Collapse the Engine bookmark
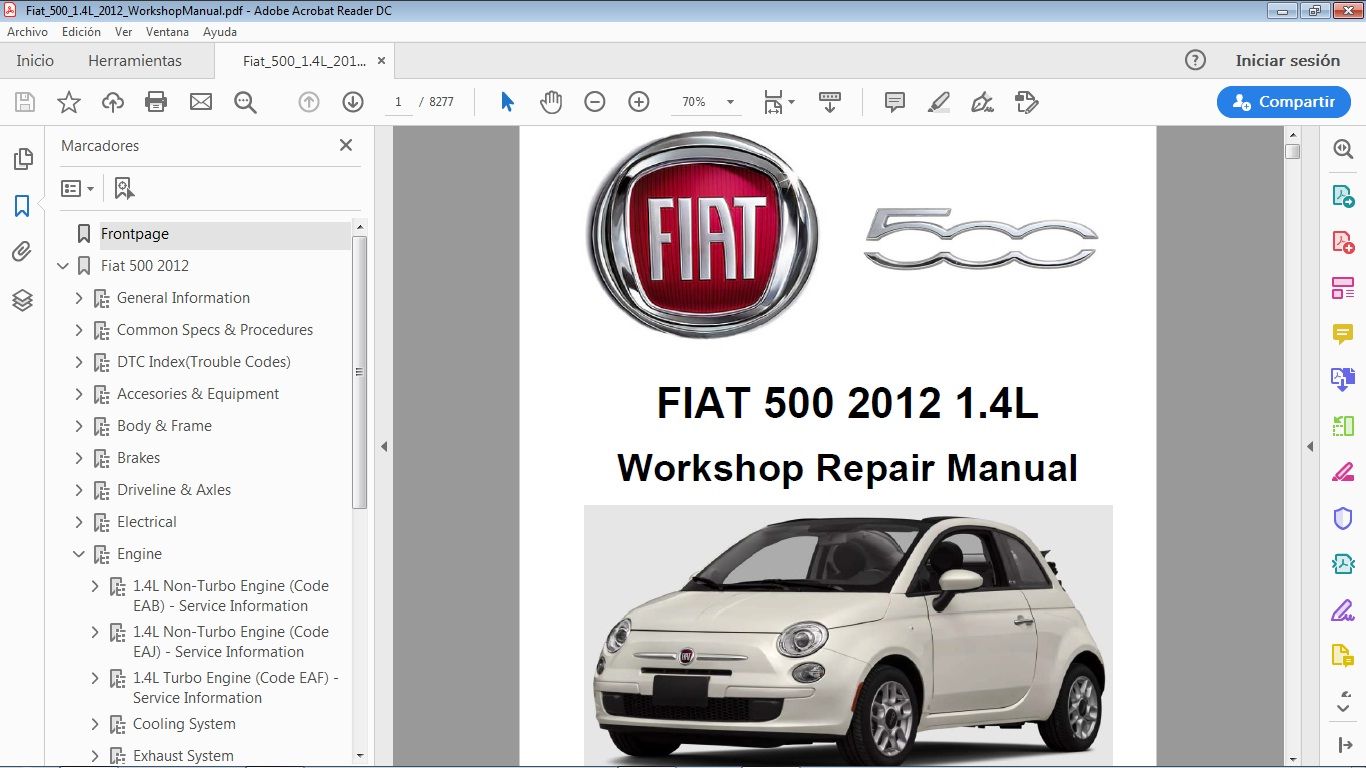 pos(79,554)
